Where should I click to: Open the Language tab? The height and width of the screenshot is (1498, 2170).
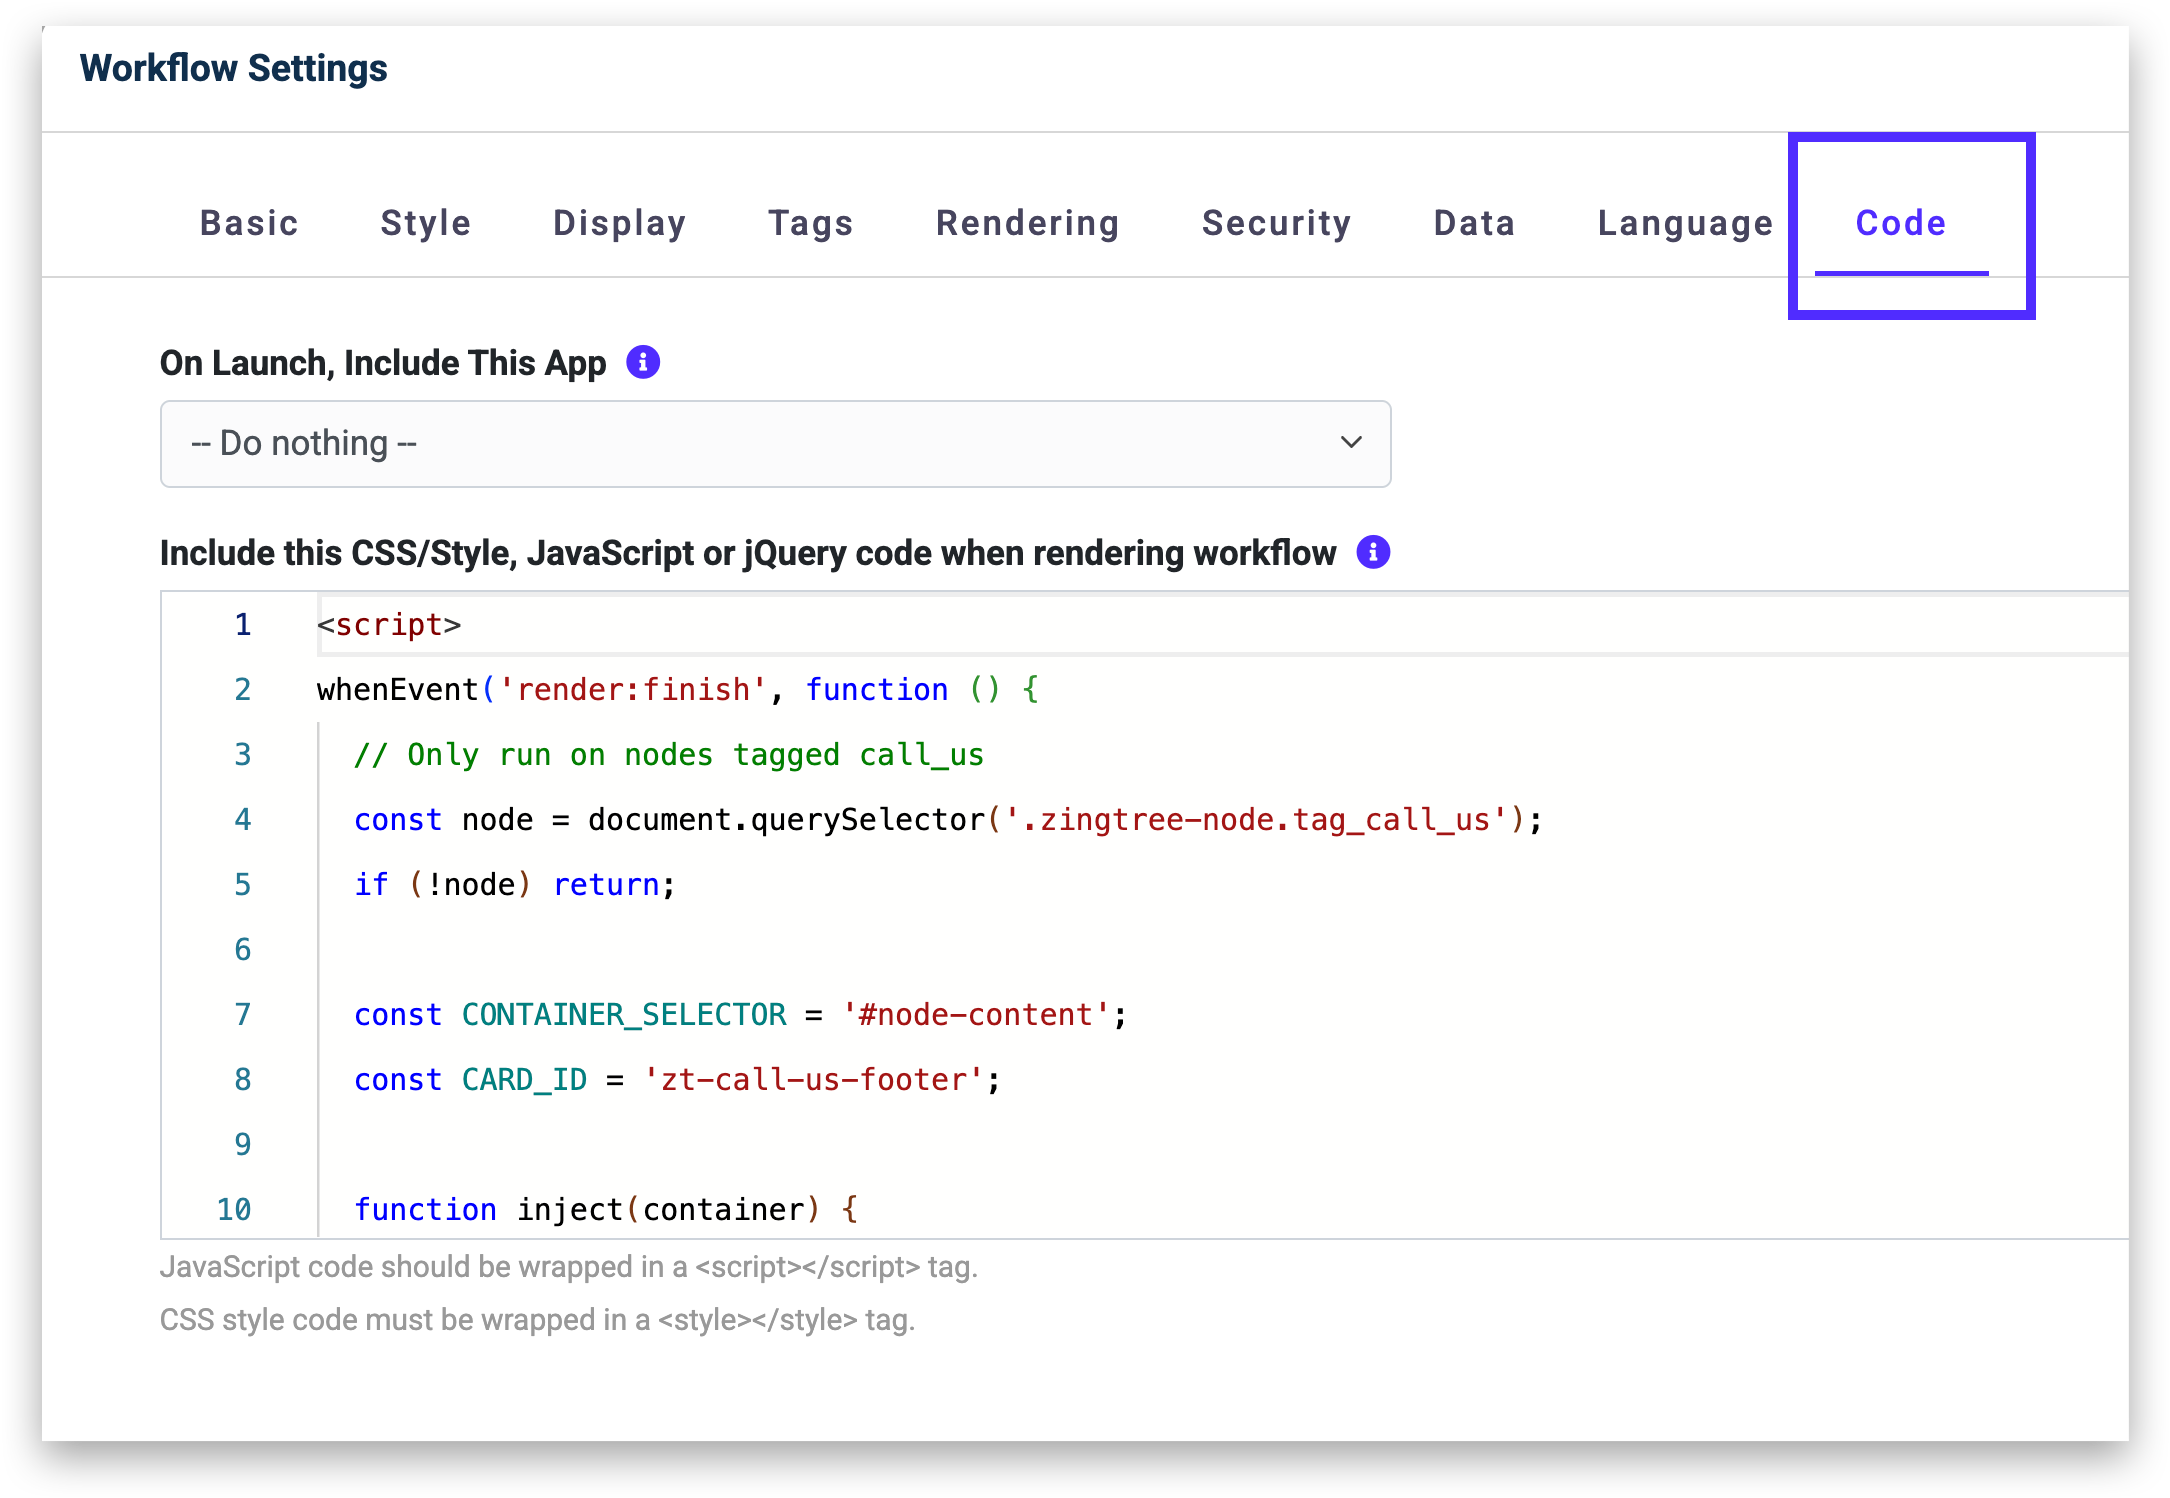(1685, 223)
